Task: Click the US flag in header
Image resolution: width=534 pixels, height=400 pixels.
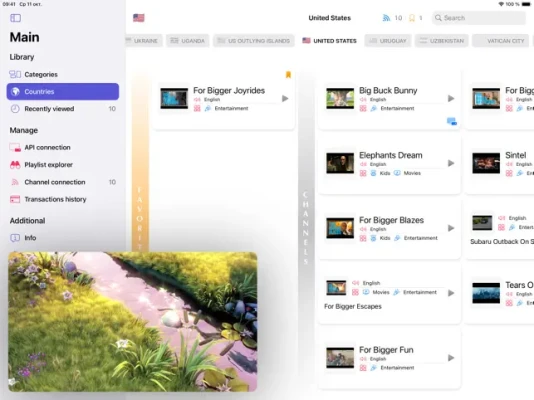Action: click(139, 18)
